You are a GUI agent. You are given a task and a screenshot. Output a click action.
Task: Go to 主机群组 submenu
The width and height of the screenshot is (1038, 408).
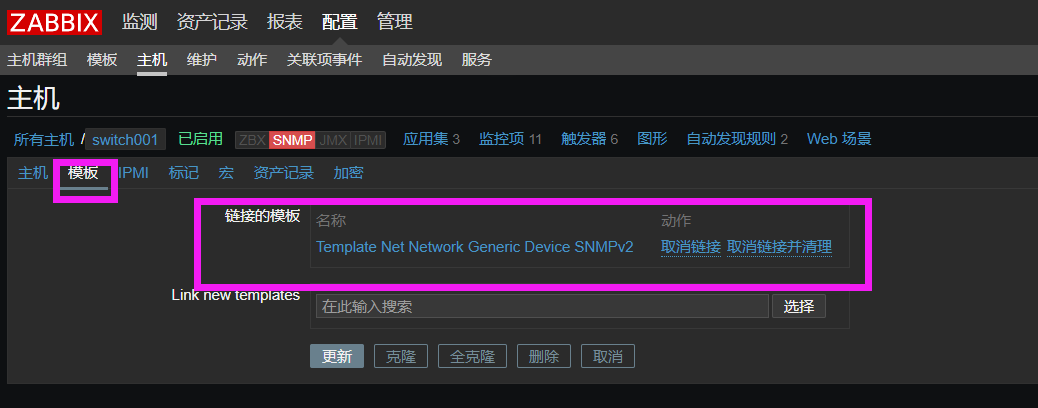tap(37, 60)
